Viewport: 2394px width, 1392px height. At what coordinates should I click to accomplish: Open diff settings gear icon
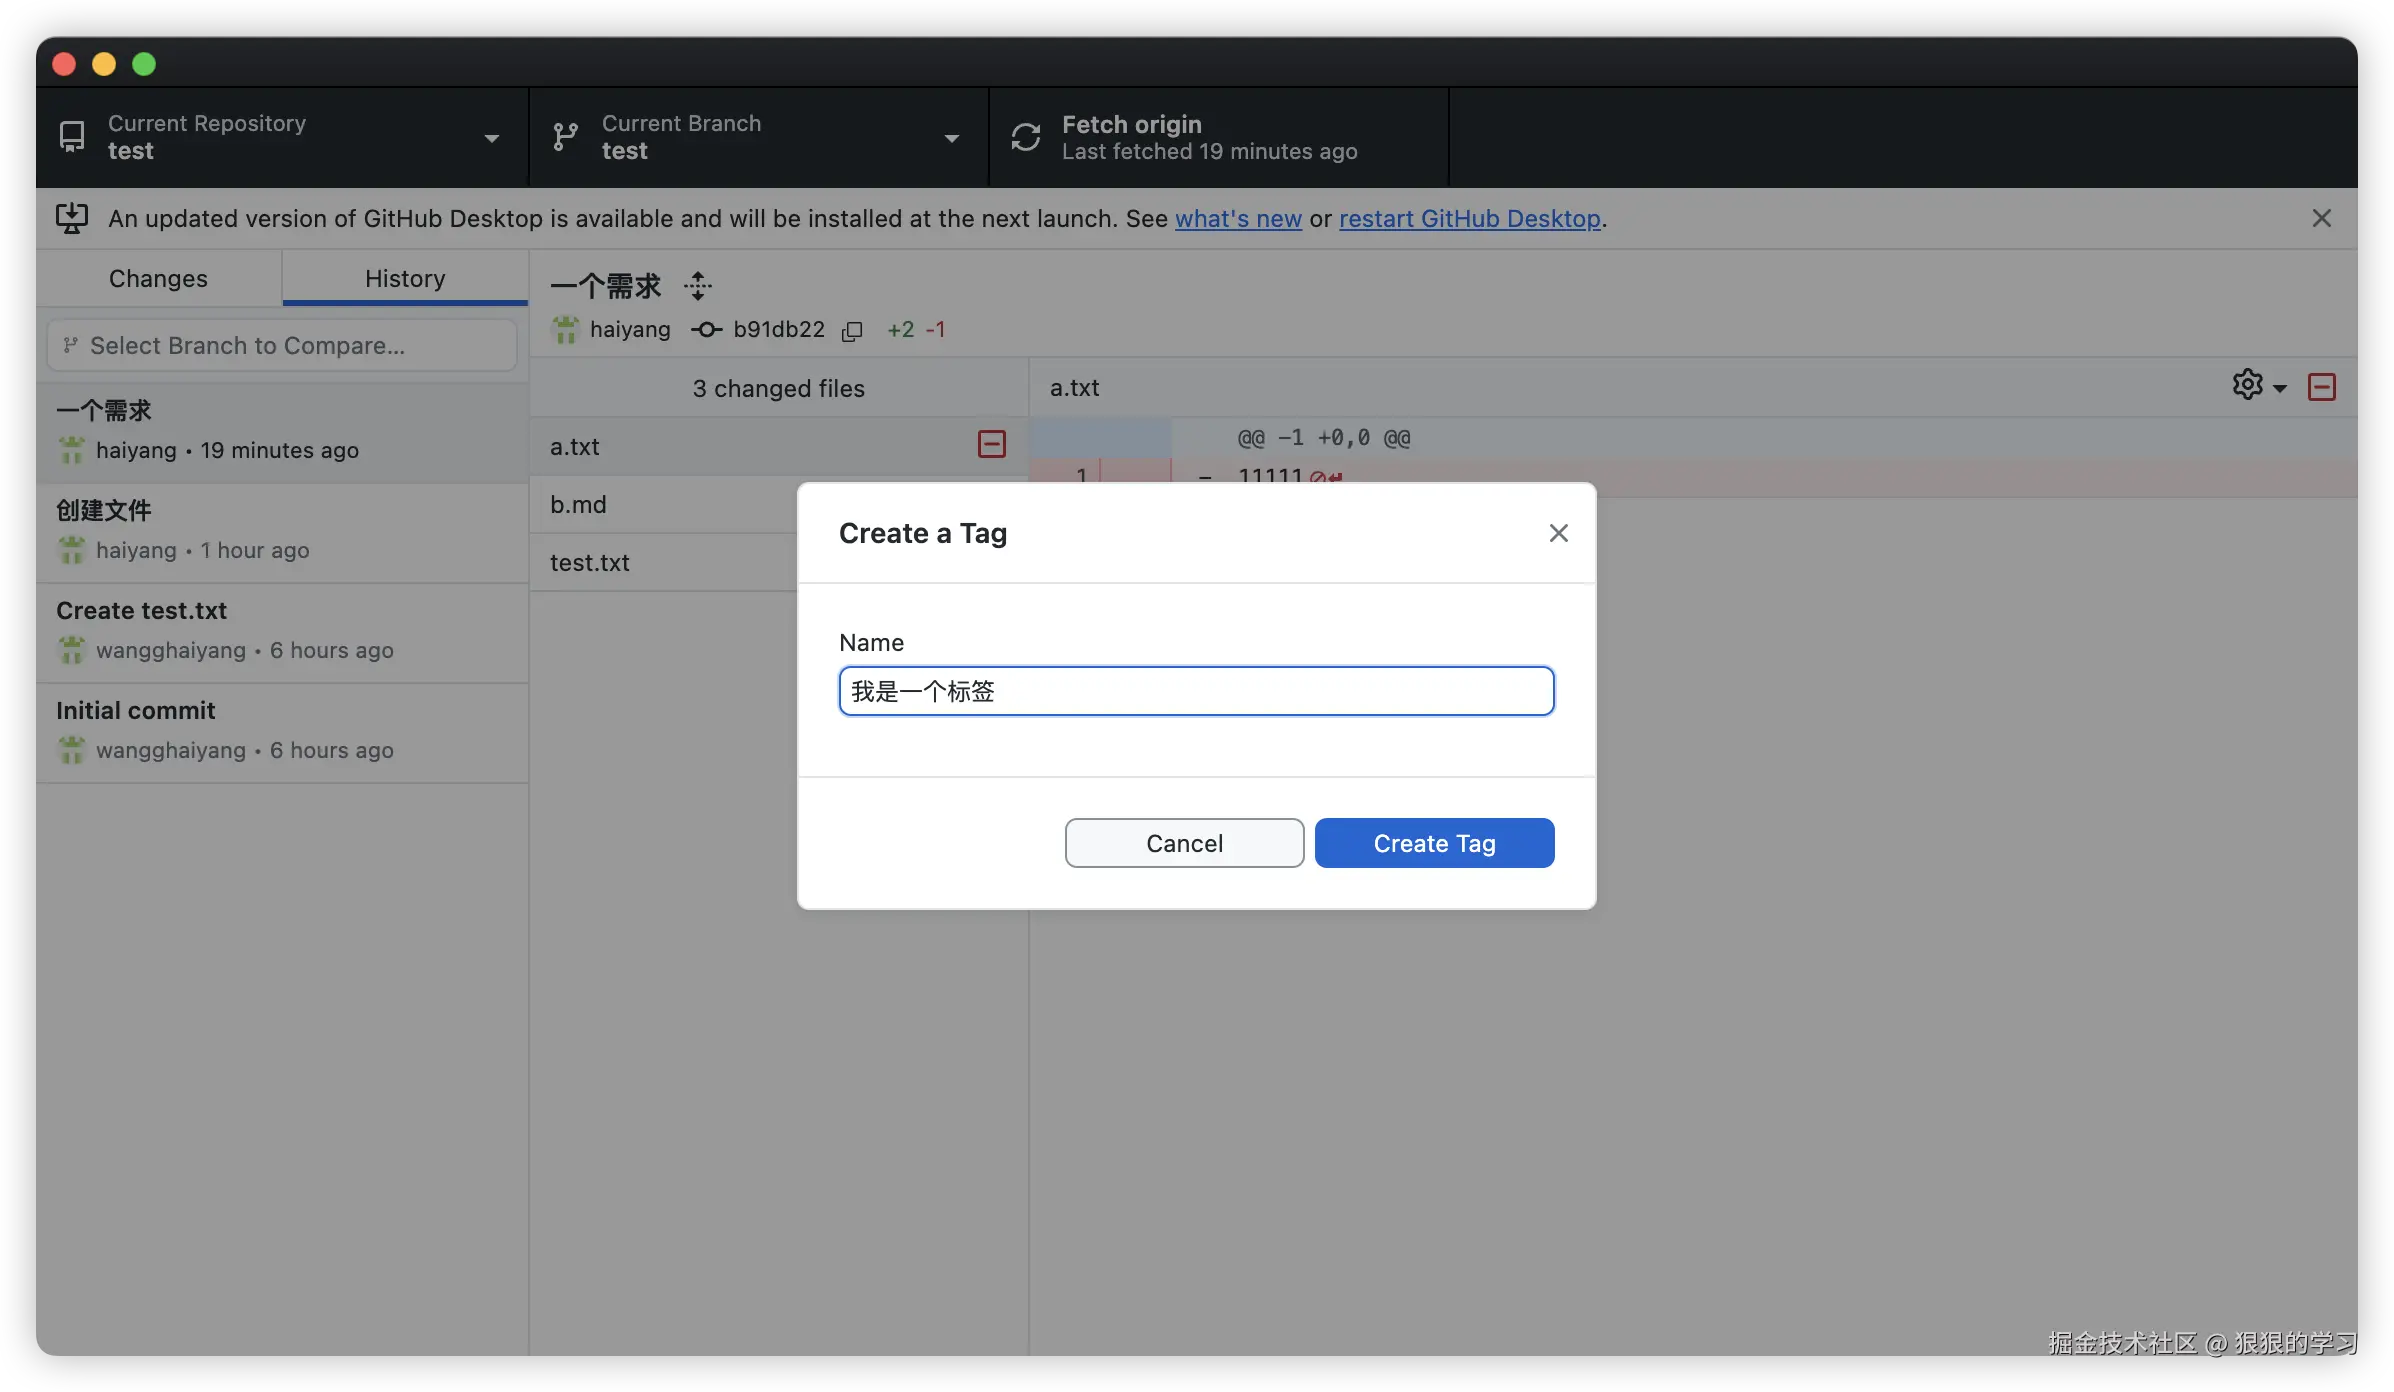click(x=2247, y=385)
